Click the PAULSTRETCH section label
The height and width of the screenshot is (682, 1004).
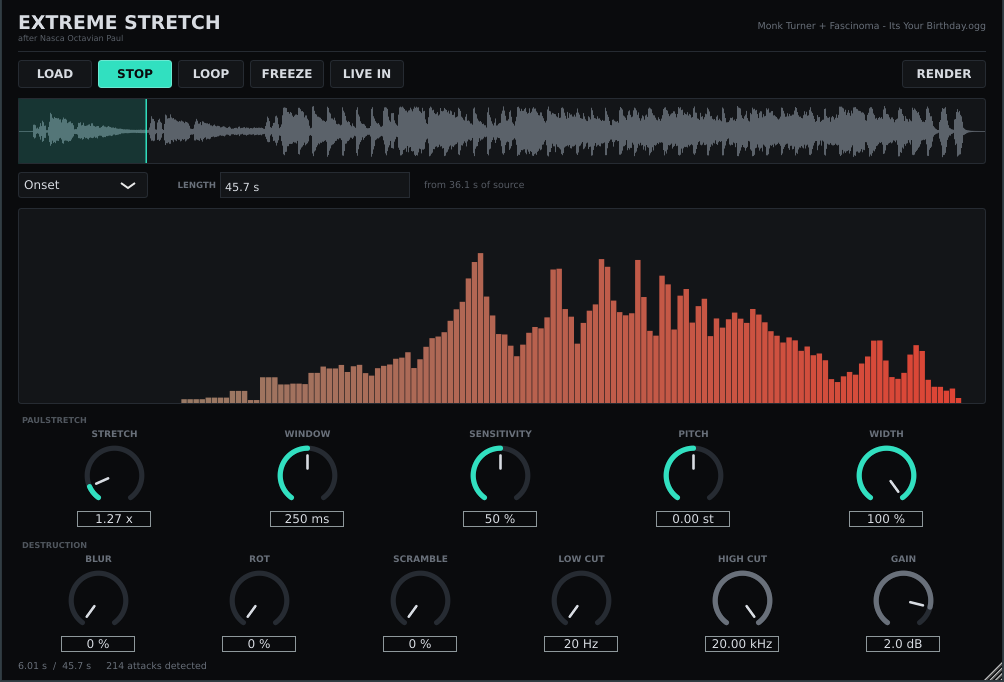point(54,420)
